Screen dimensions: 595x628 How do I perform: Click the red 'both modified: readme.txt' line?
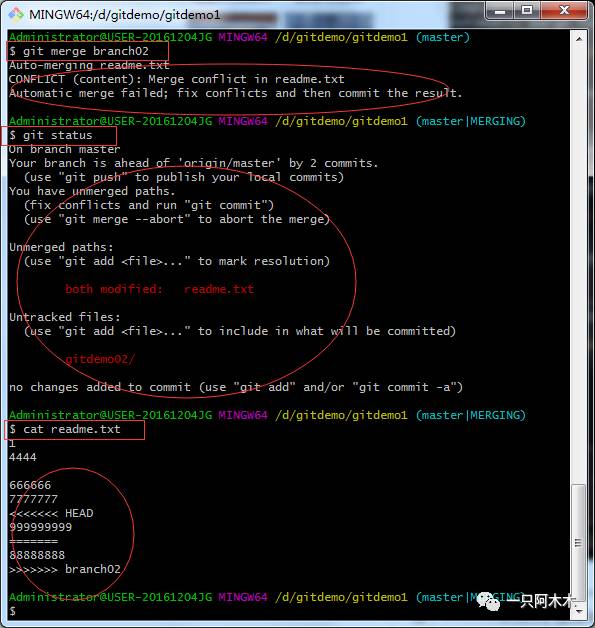159,289
